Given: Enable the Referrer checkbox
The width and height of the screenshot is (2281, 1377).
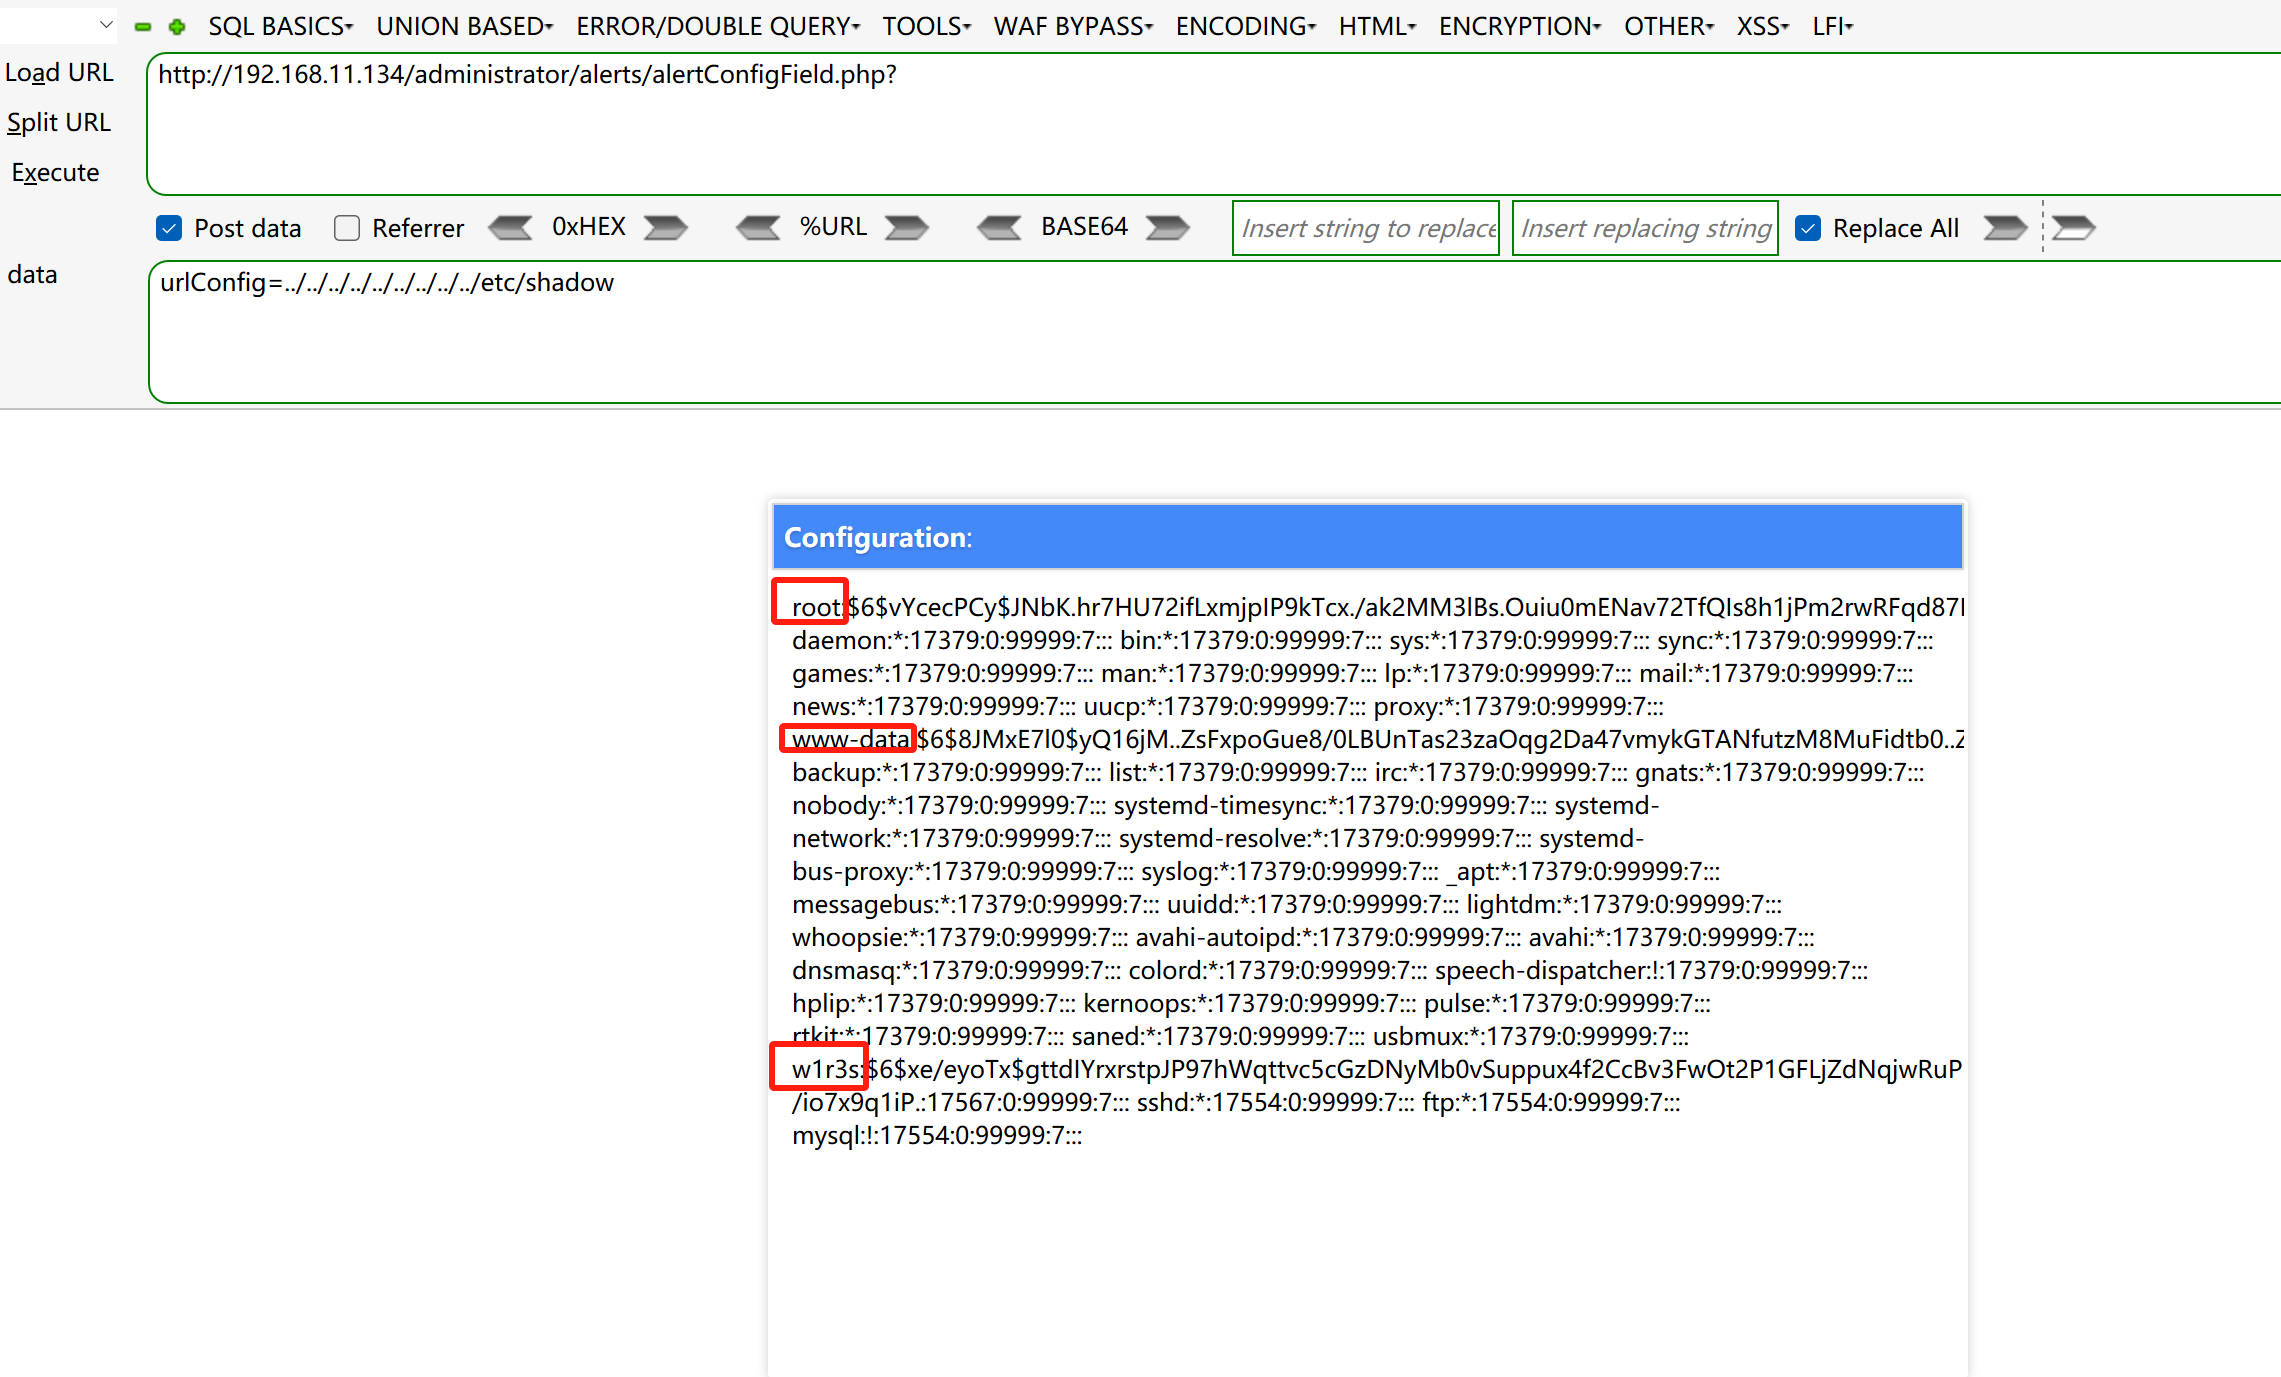Looking at the screenshot, I should (347, 228).
